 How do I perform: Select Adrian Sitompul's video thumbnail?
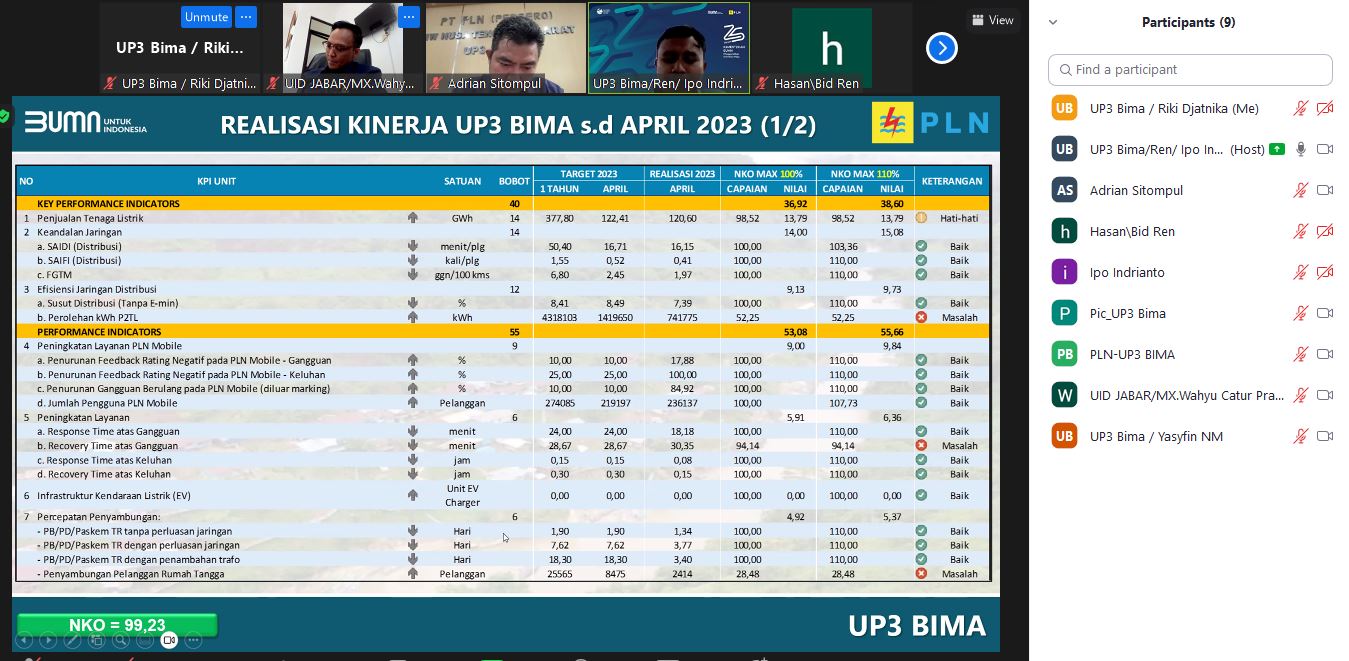coord(505,48)
